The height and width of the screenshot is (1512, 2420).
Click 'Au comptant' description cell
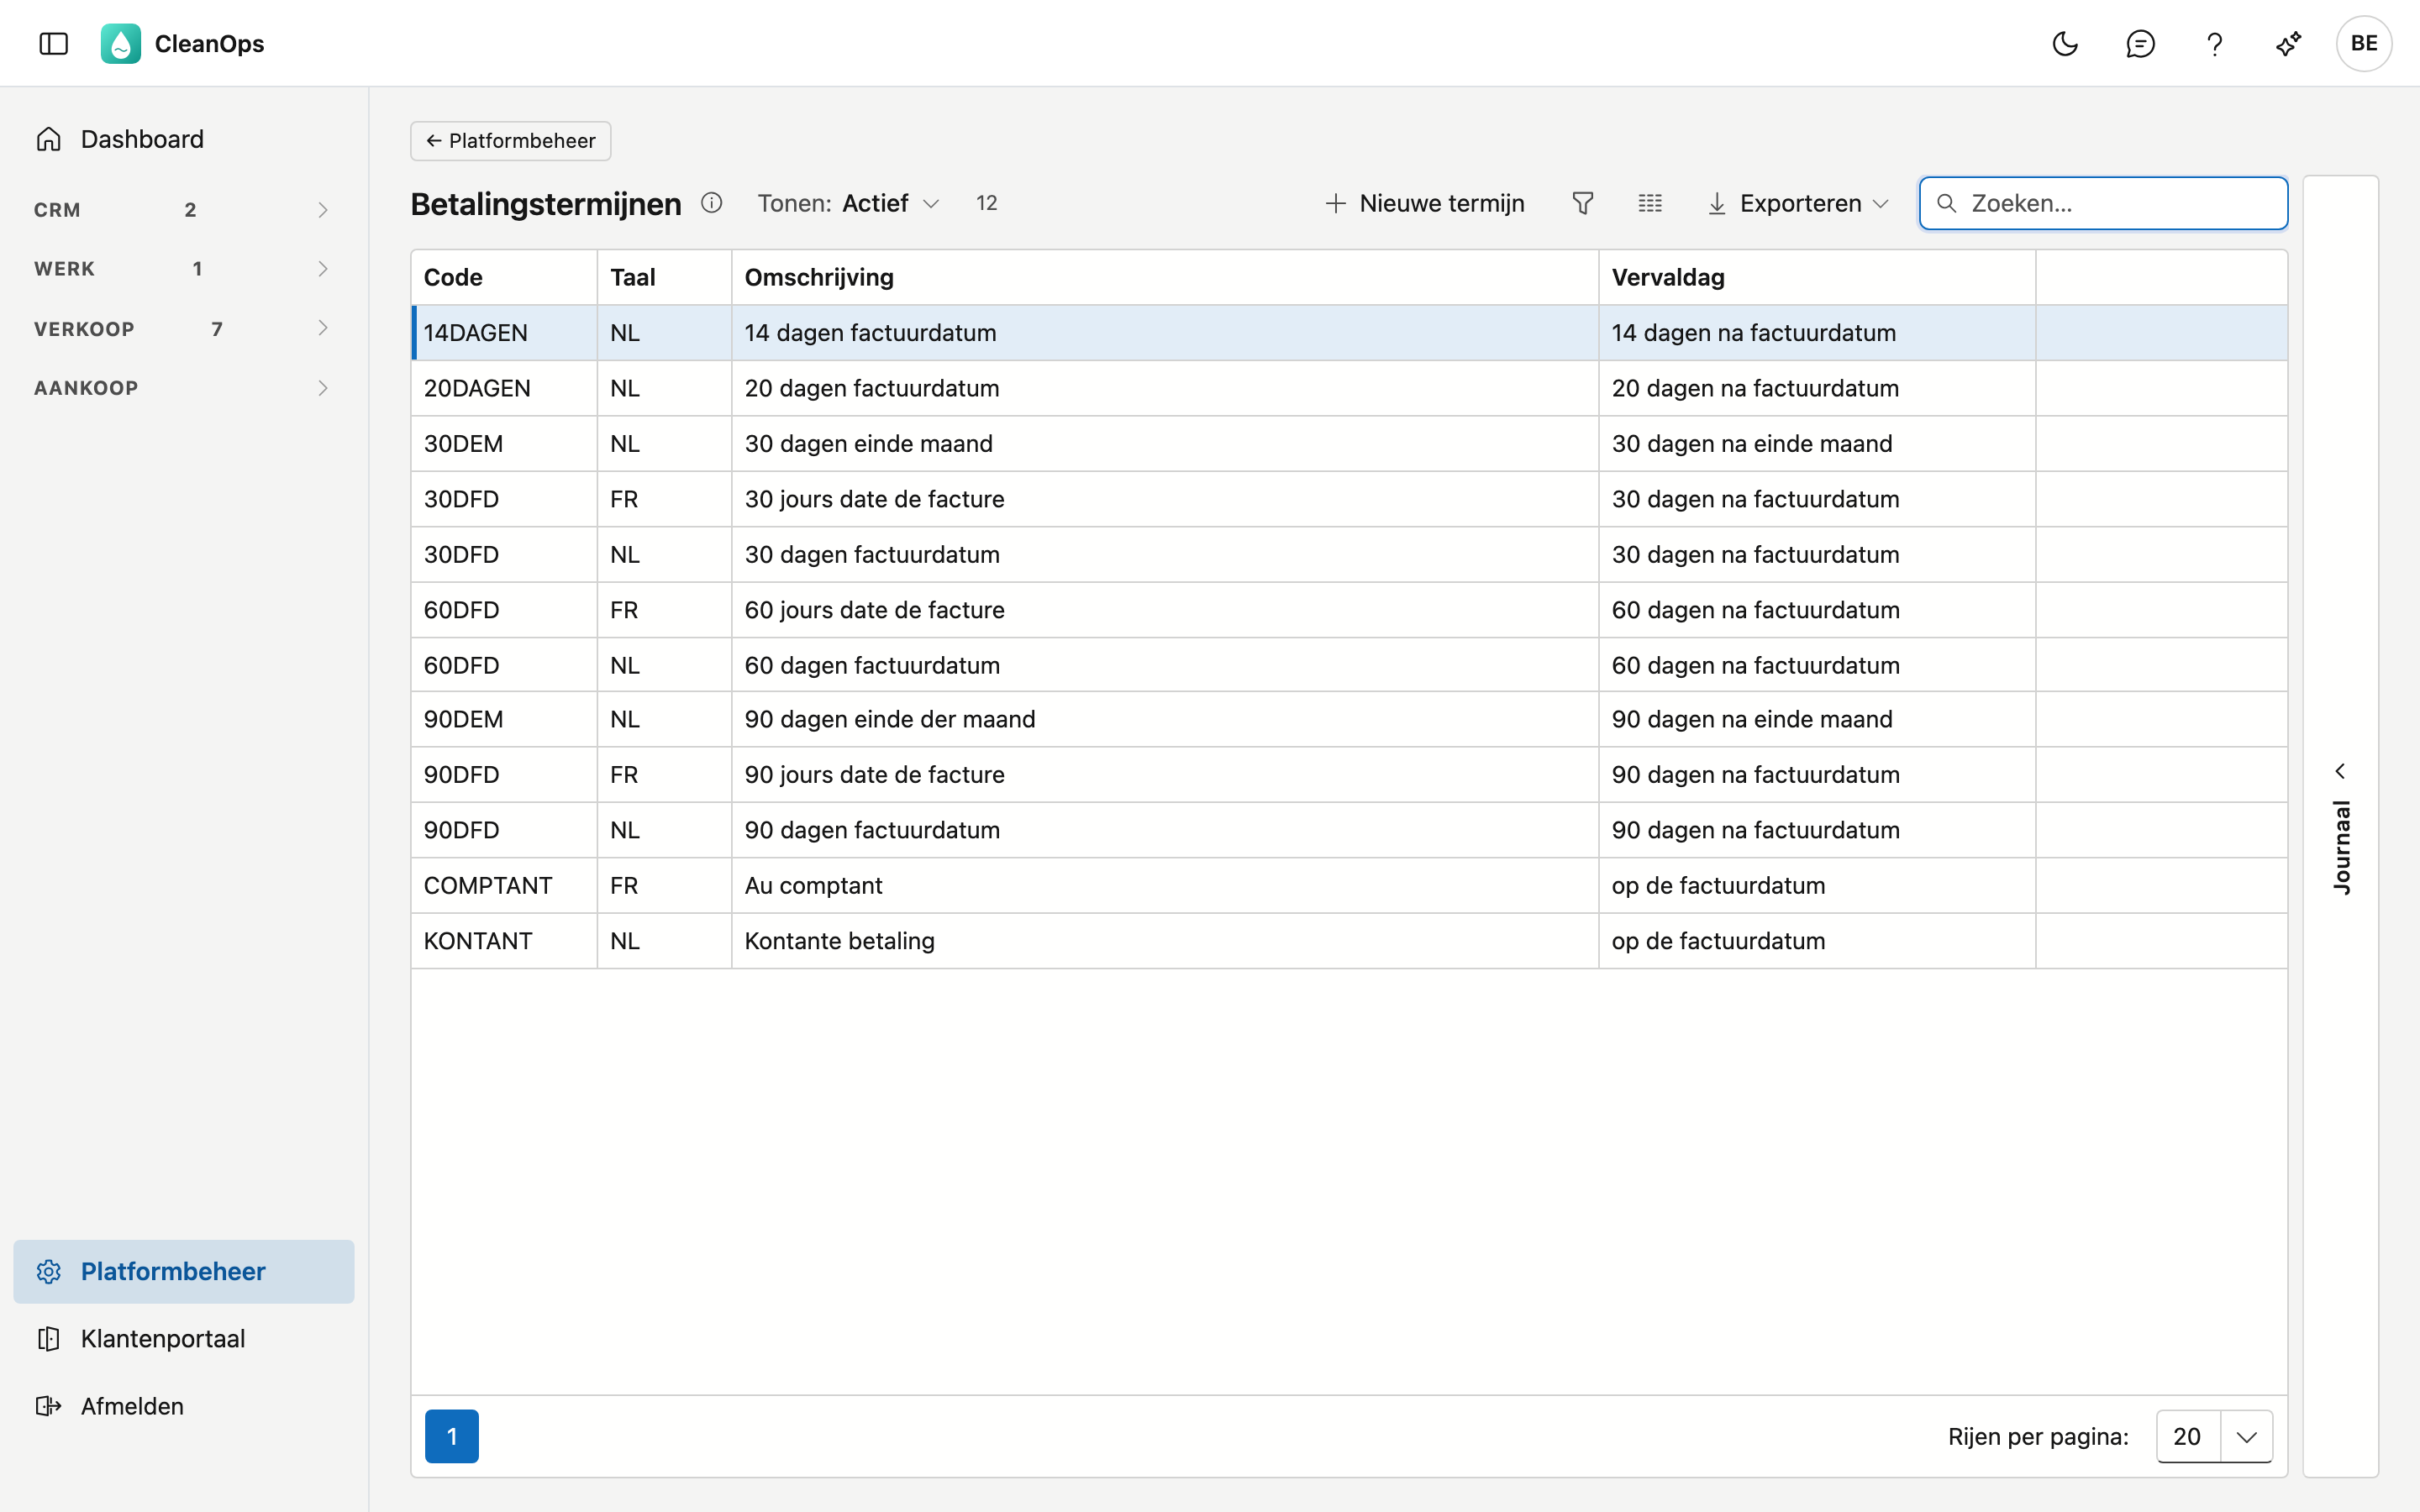tap(813, 886)
